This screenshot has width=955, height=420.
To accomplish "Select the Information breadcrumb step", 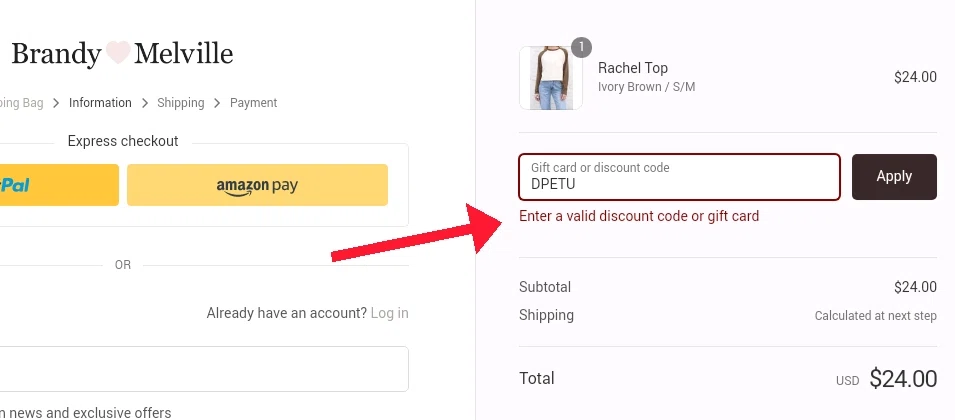I will 100,103.
